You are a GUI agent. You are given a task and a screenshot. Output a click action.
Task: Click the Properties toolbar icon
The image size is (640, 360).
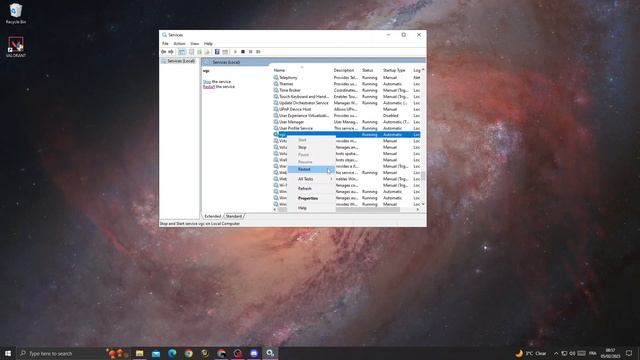pyautogui.click(x=191, y=52)
